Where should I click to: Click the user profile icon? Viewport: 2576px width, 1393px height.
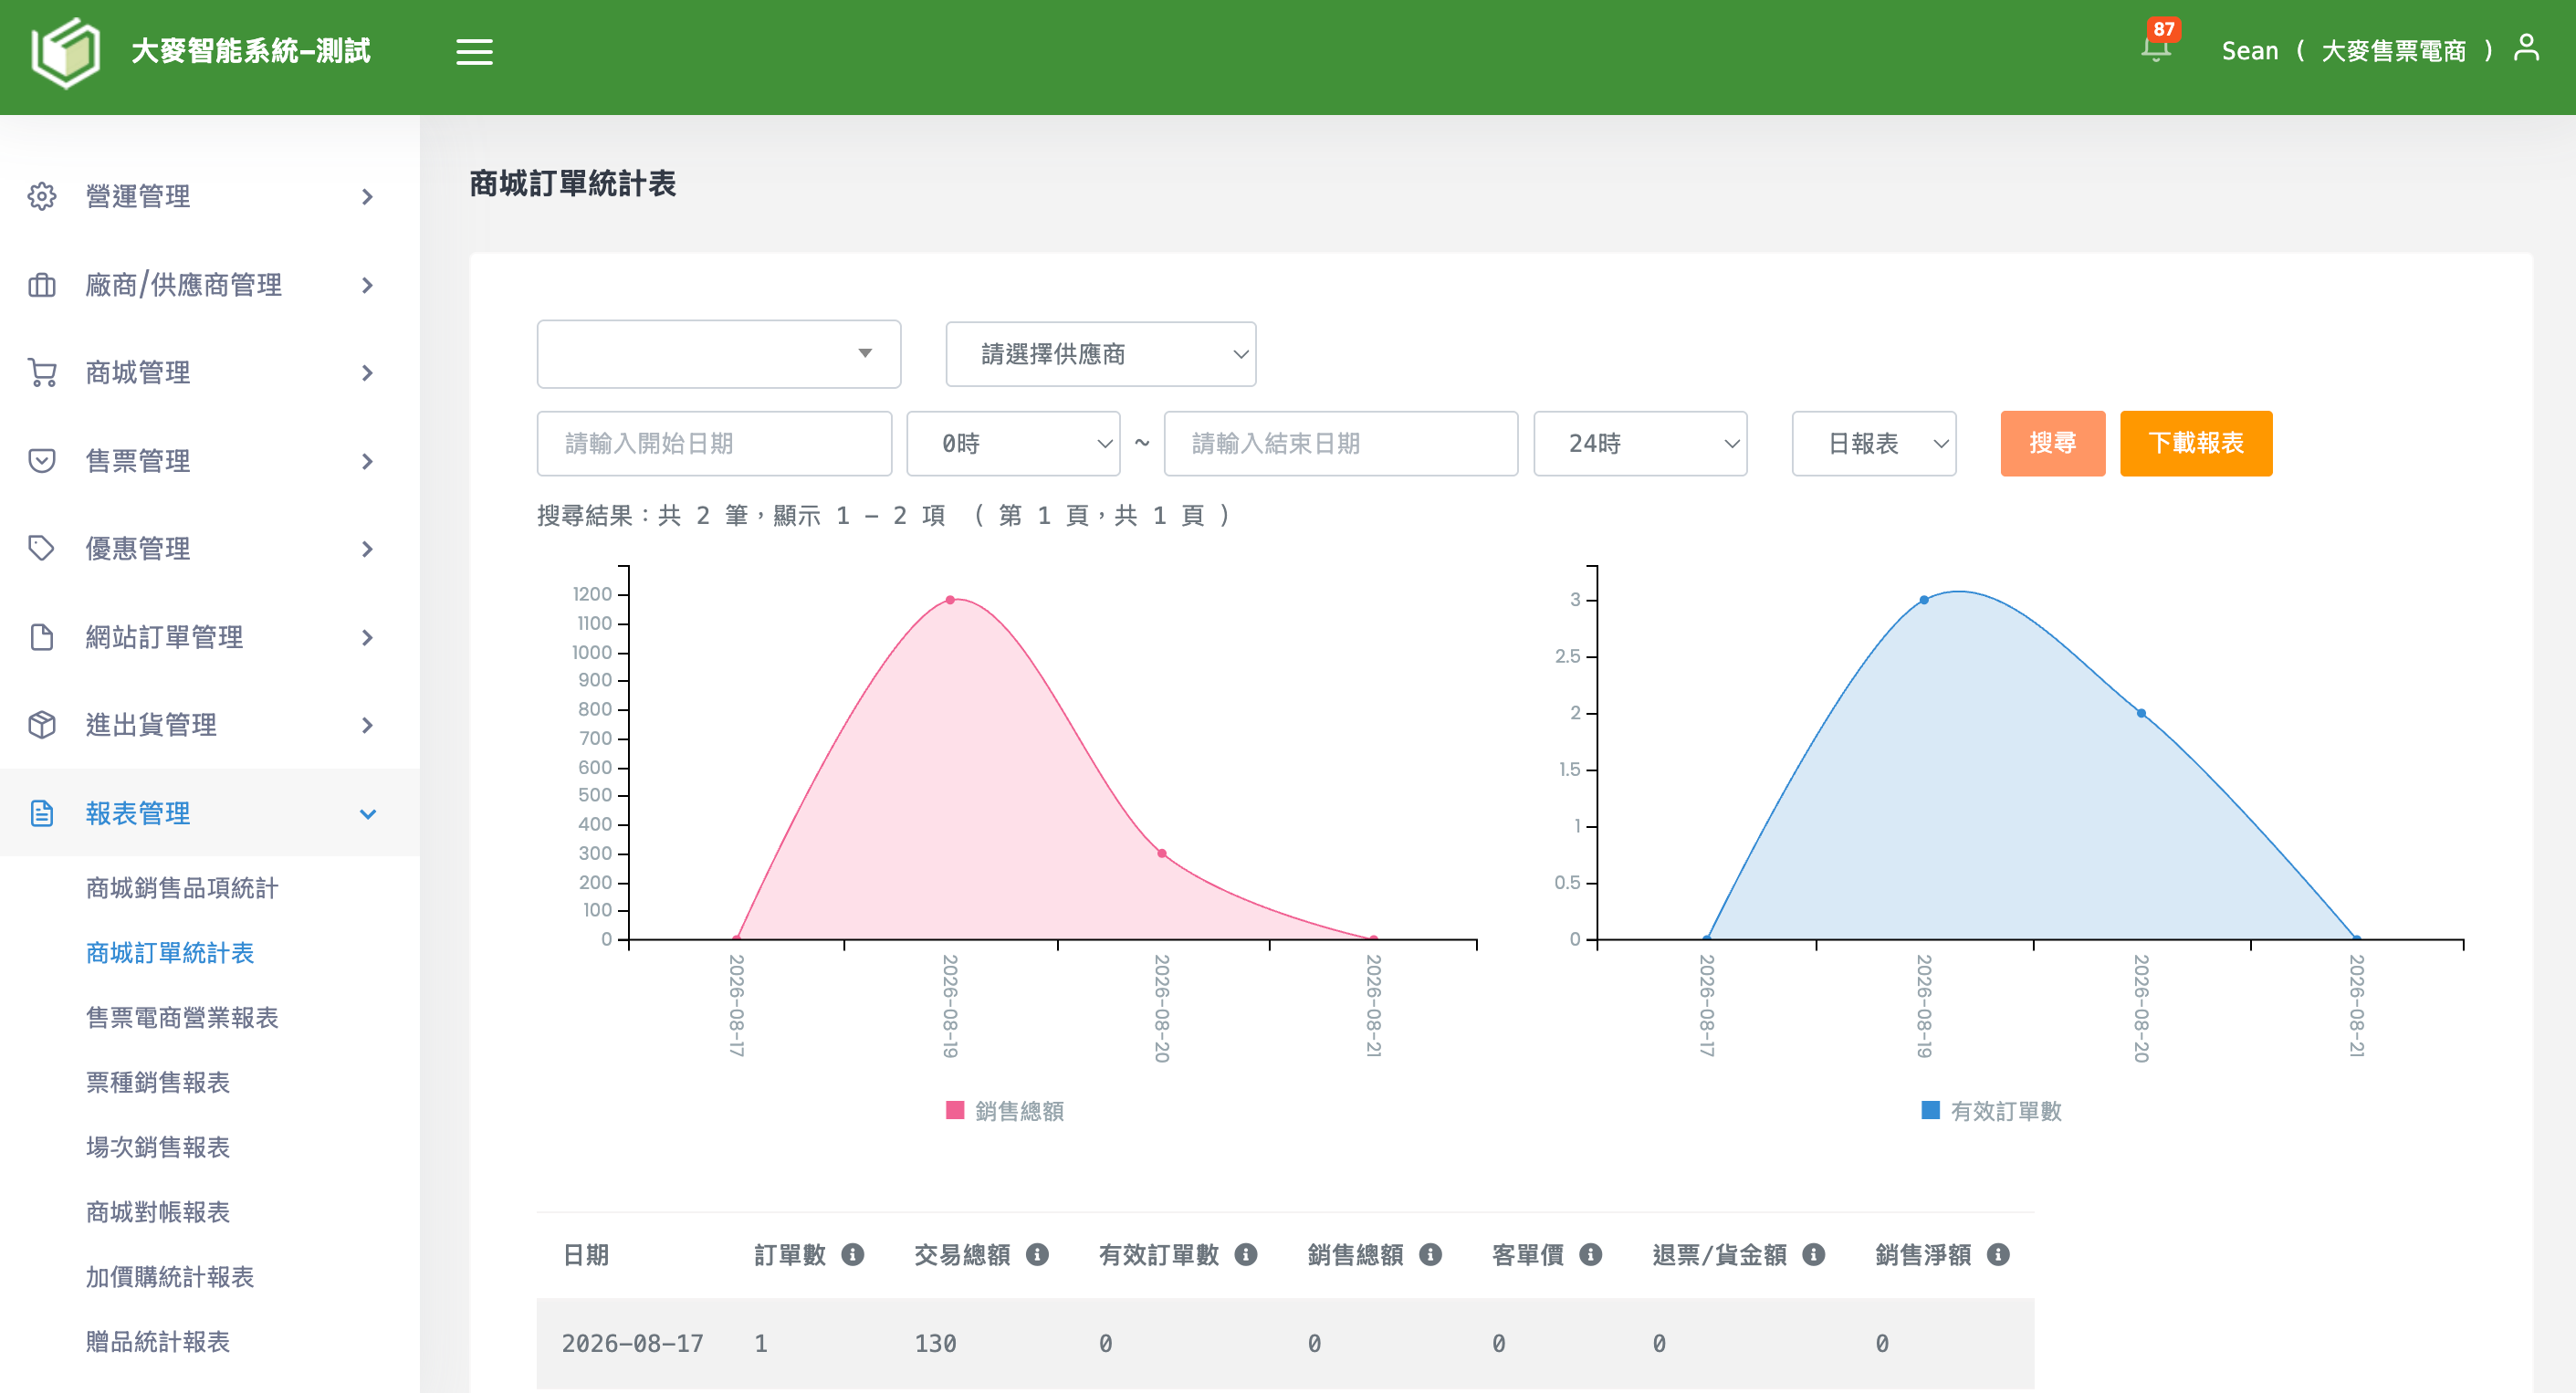[2526, 48]
